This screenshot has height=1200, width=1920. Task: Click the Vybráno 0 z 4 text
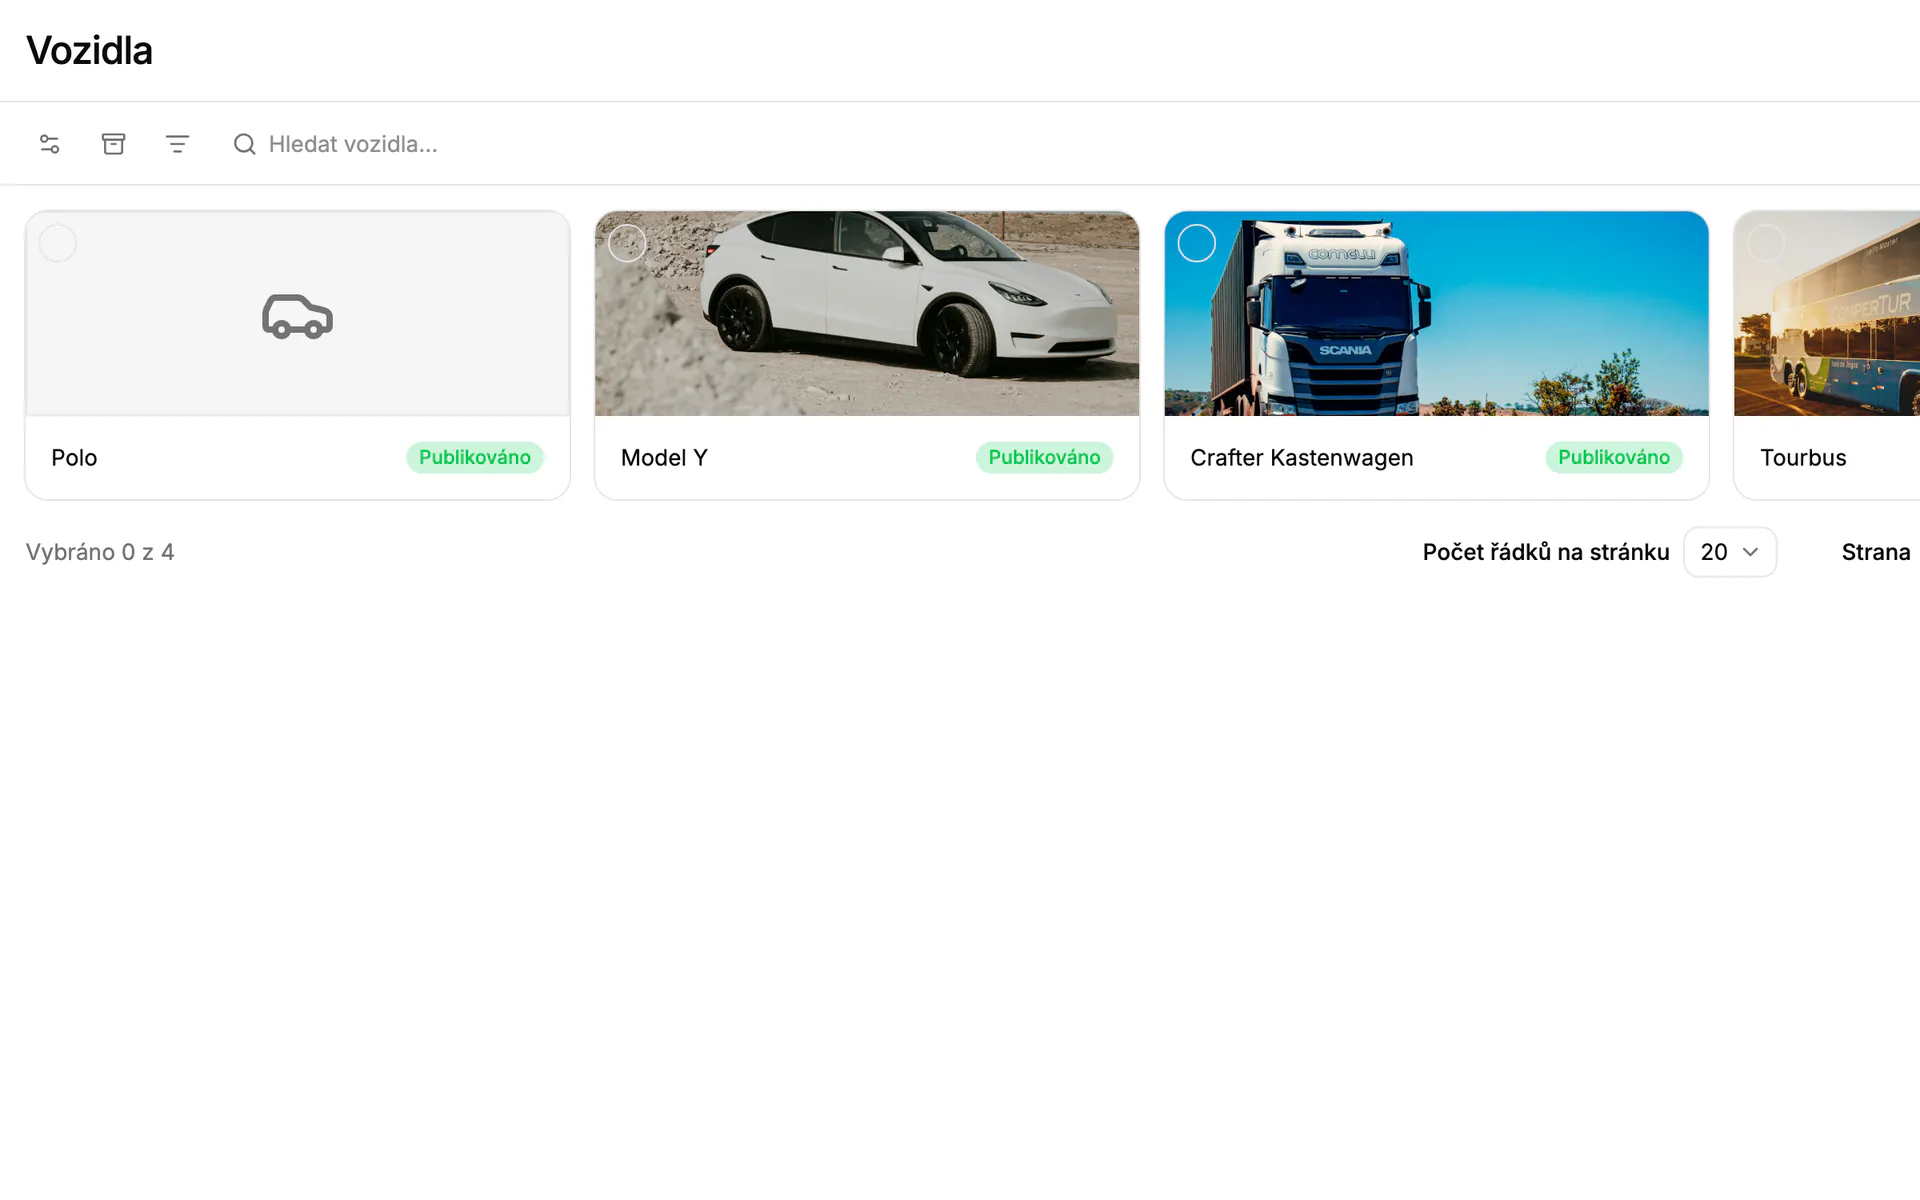point(100,552)
